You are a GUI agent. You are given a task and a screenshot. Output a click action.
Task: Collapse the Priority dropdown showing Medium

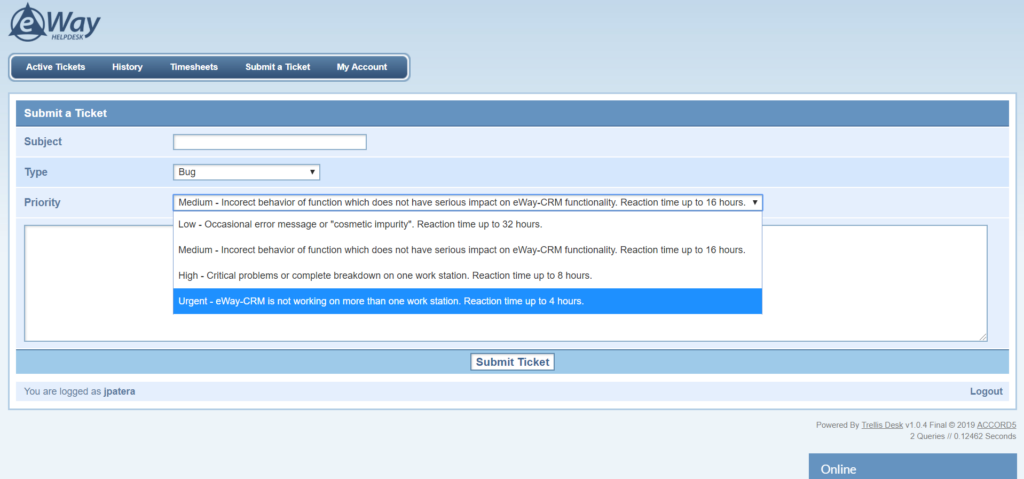pos(468,203)
